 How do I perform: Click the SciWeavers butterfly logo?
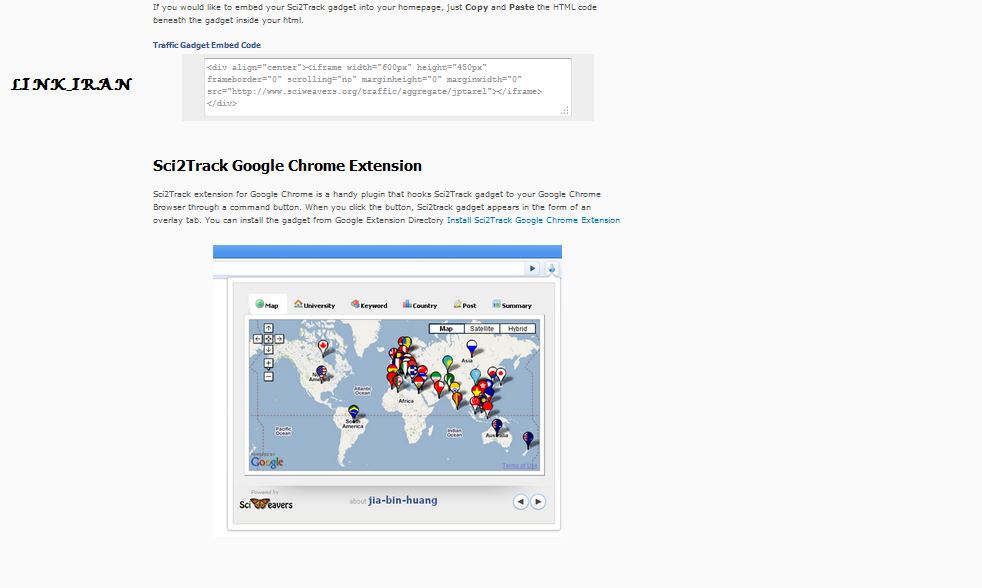pos(266,503)
